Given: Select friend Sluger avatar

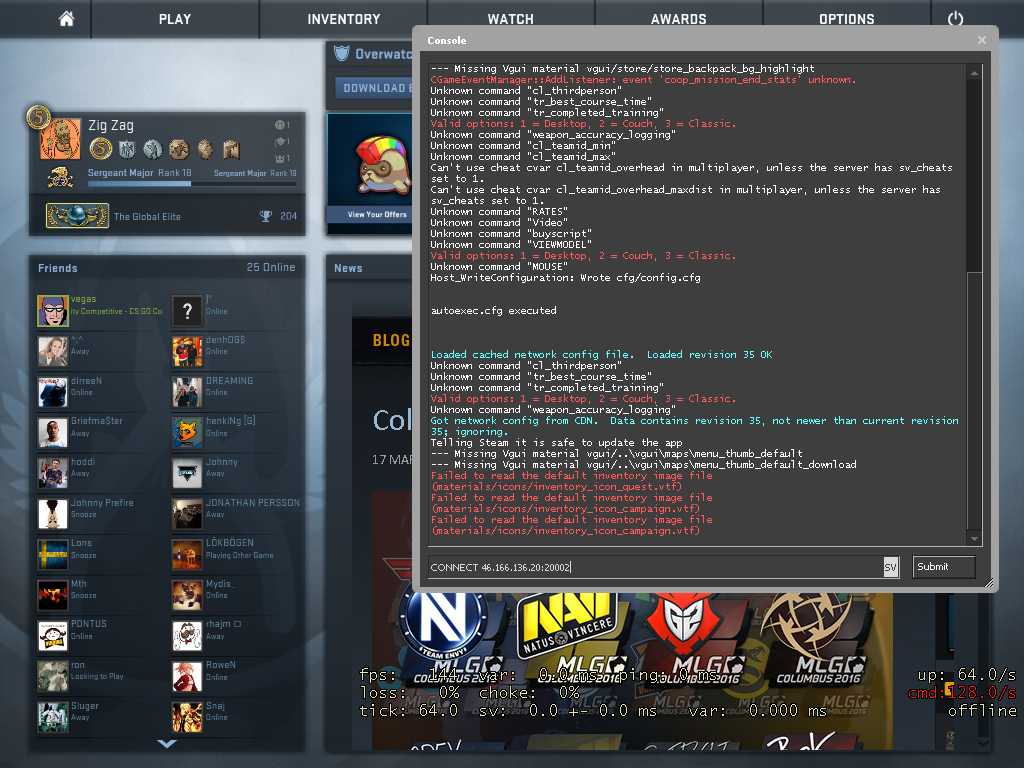Looking at the screenshot, I should coord(53,717).
